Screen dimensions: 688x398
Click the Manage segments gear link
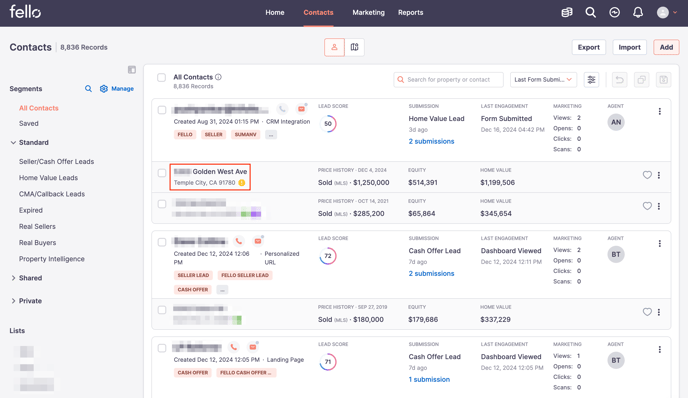tap(117, 89)
